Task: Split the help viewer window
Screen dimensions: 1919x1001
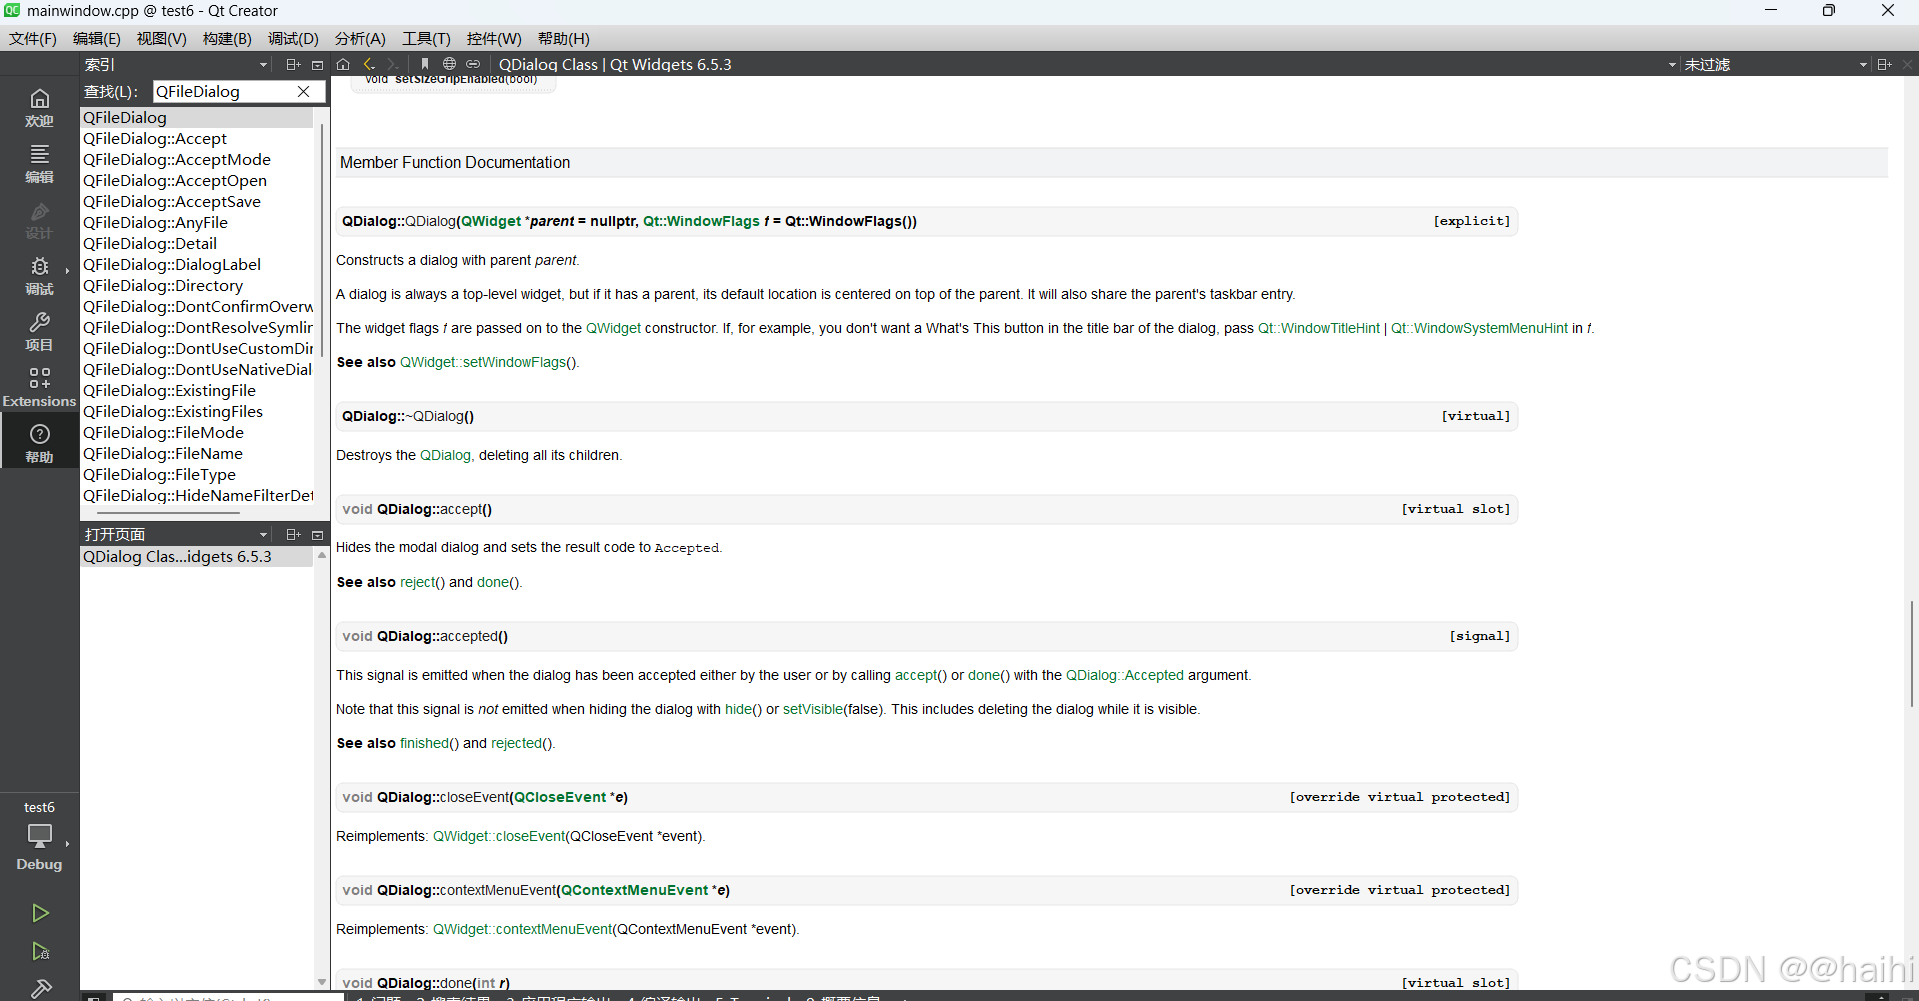Action: 1884,64
